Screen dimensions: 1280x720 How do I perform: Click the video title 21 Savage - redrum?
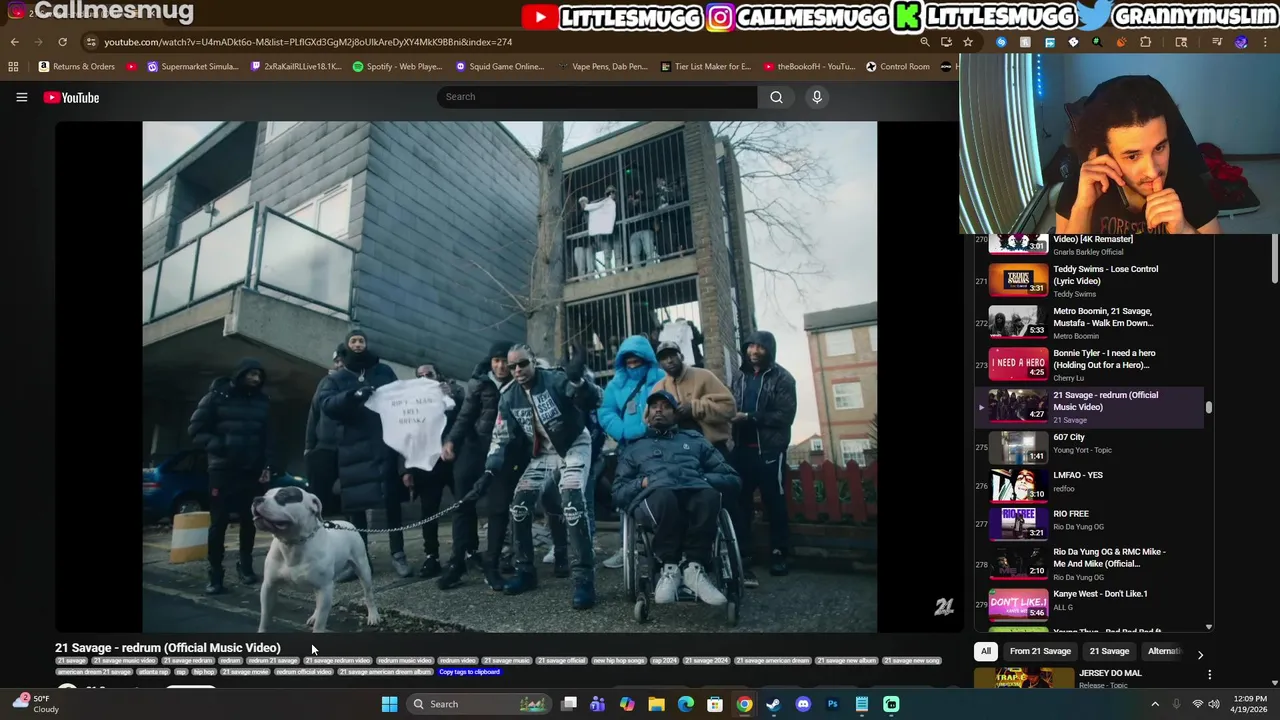point(168,648)
